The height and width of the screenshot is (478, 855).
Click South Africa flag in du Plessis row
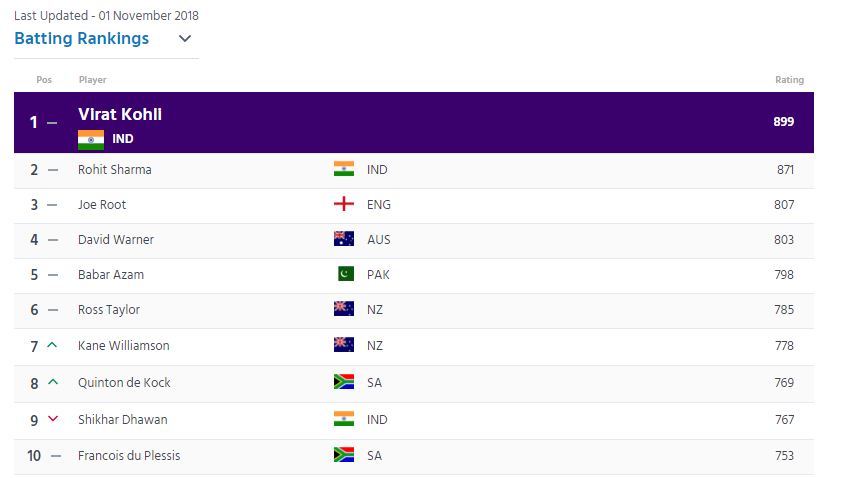pos(344,455)
